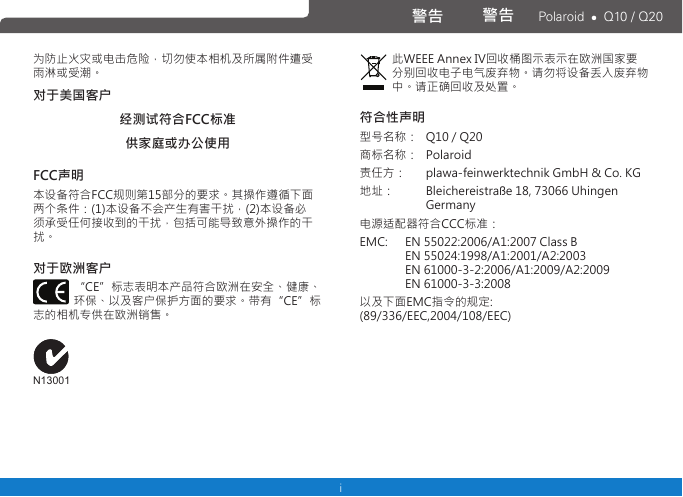
Task: Click plawa-feinwerktechnik GmbH & Co. KG
Action: pyautogui.click(x=533, y=173)
